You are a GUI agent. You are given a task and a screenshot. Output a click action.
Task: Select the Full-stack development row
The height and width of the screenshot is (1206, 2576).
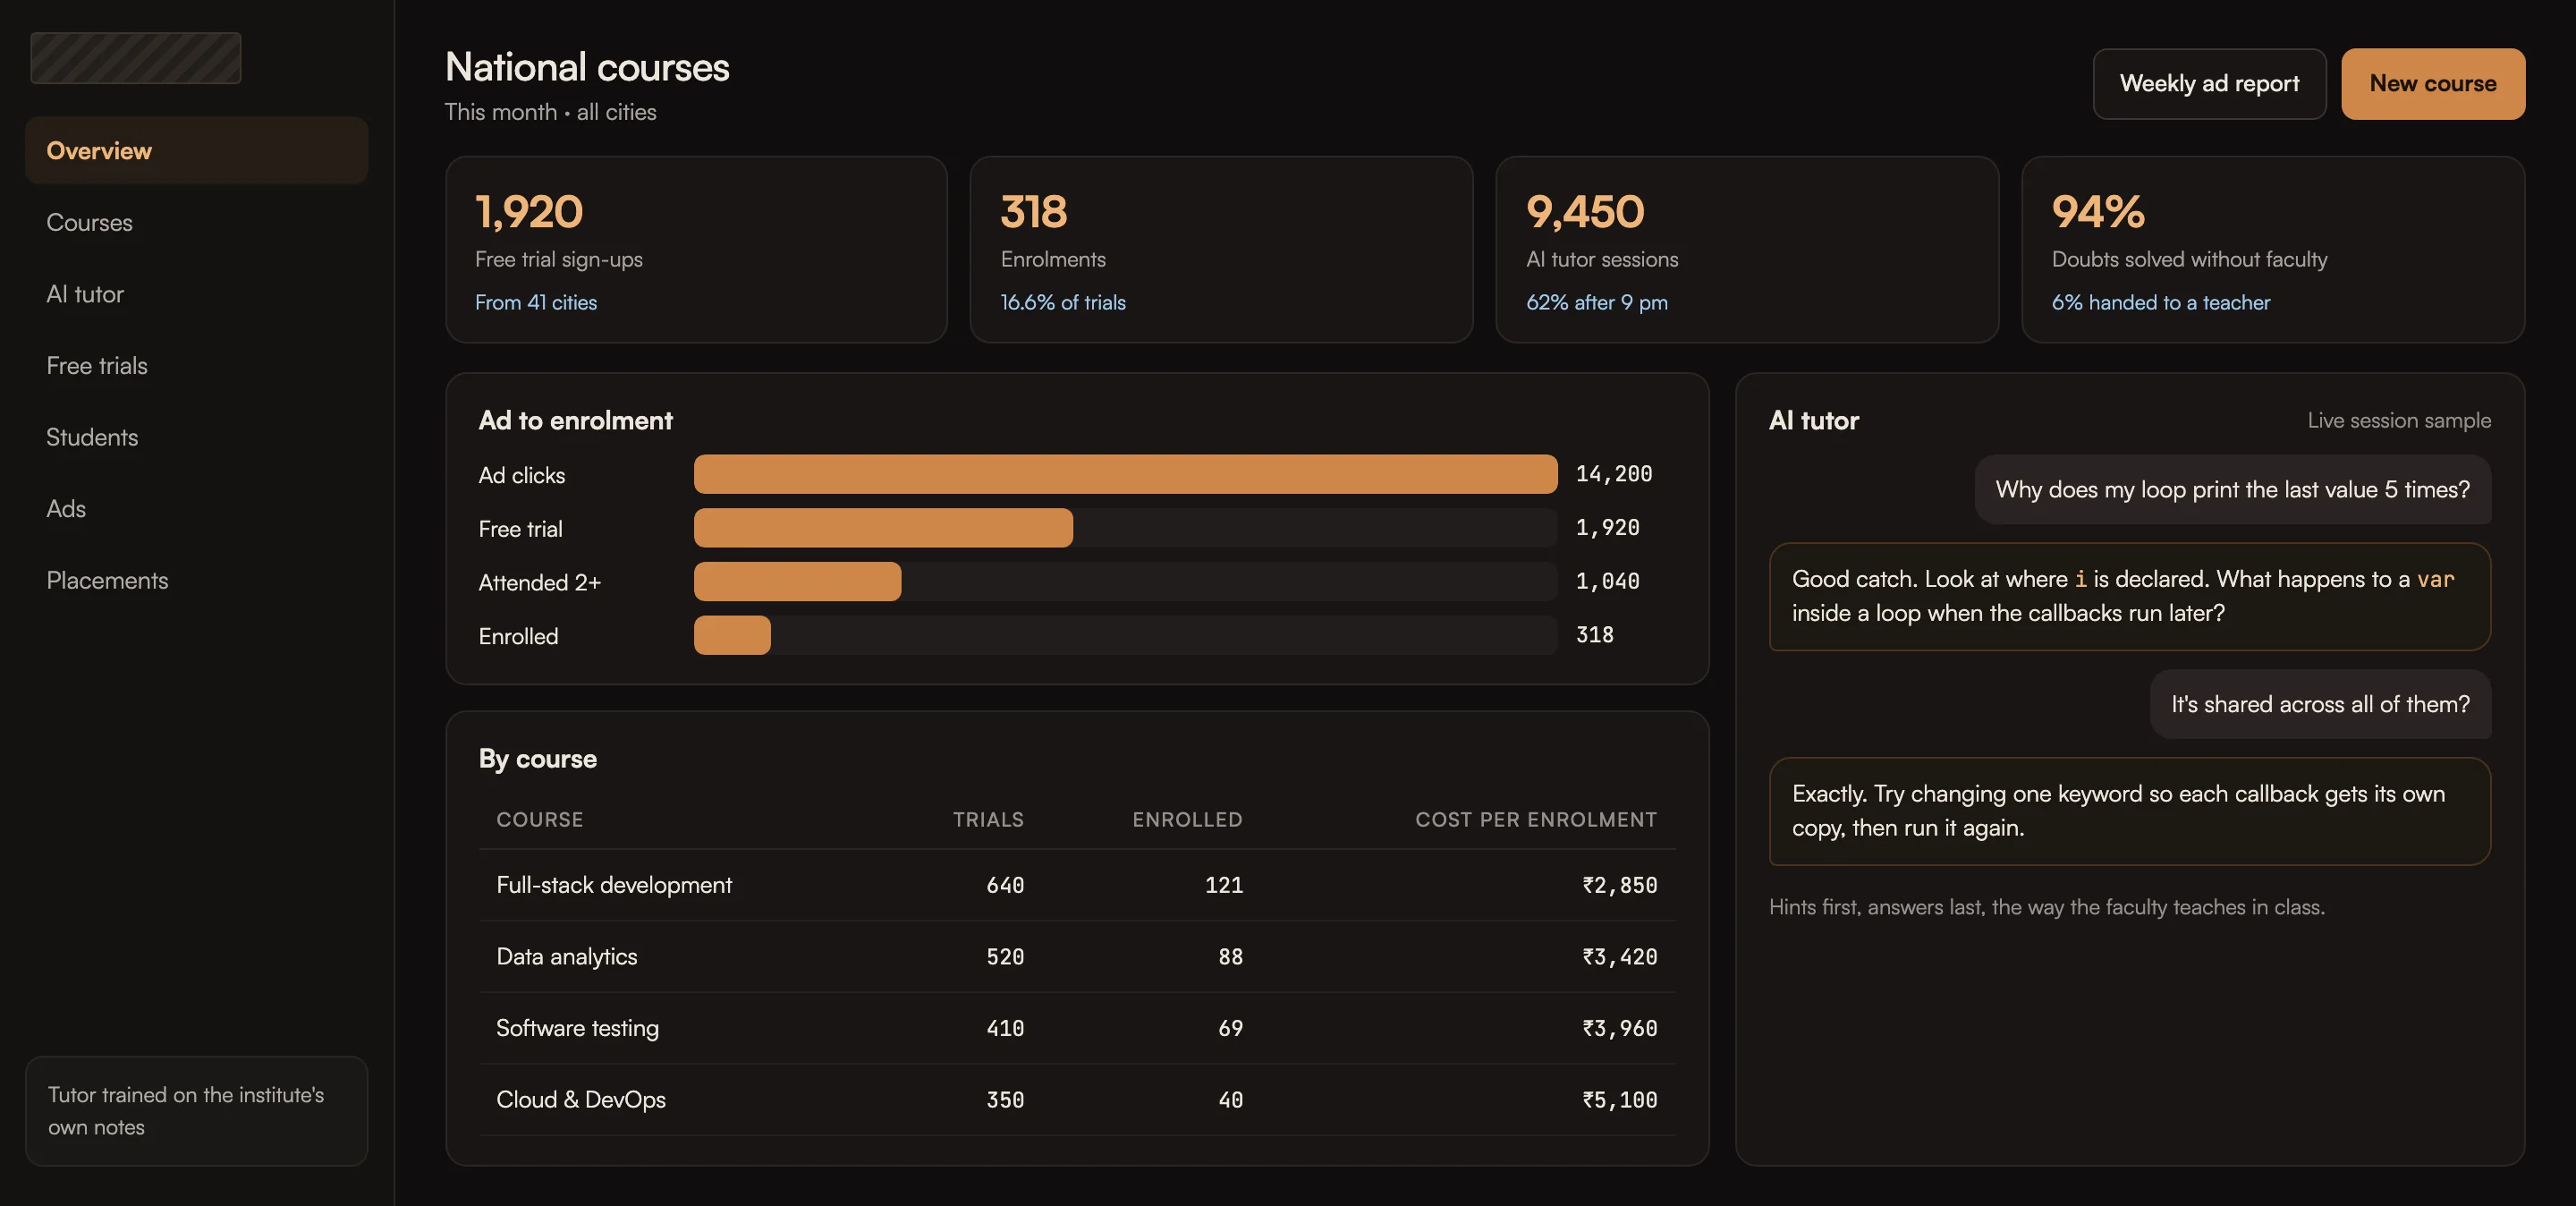tap(1077, 885)
